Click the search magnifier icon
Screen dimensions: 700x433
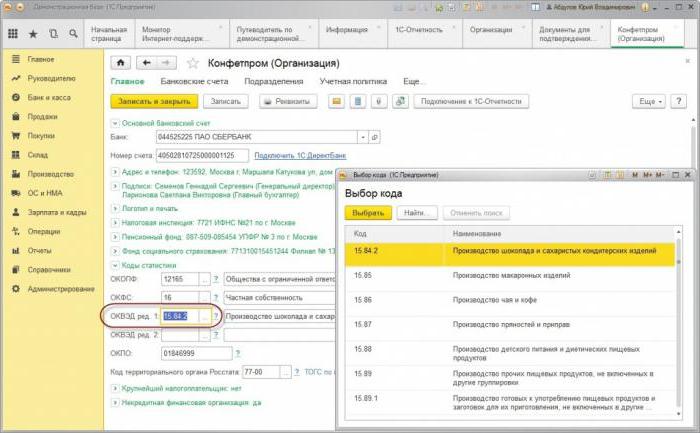pyautogui.click(x=73, y=33)
